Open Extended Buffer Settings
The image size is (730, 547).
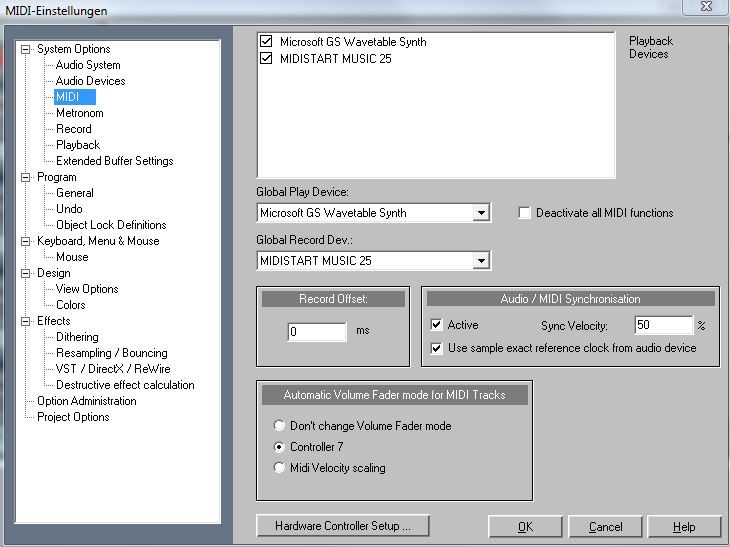click(115, 161)
